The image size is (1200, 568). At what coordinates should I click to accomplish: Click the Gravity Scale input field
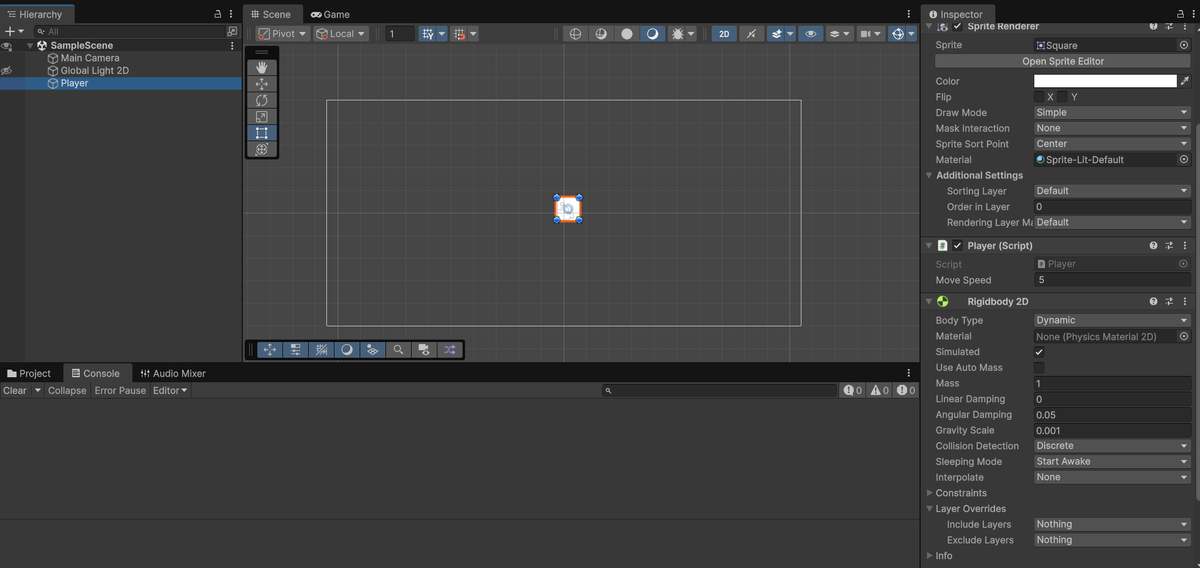point(1112,430)
